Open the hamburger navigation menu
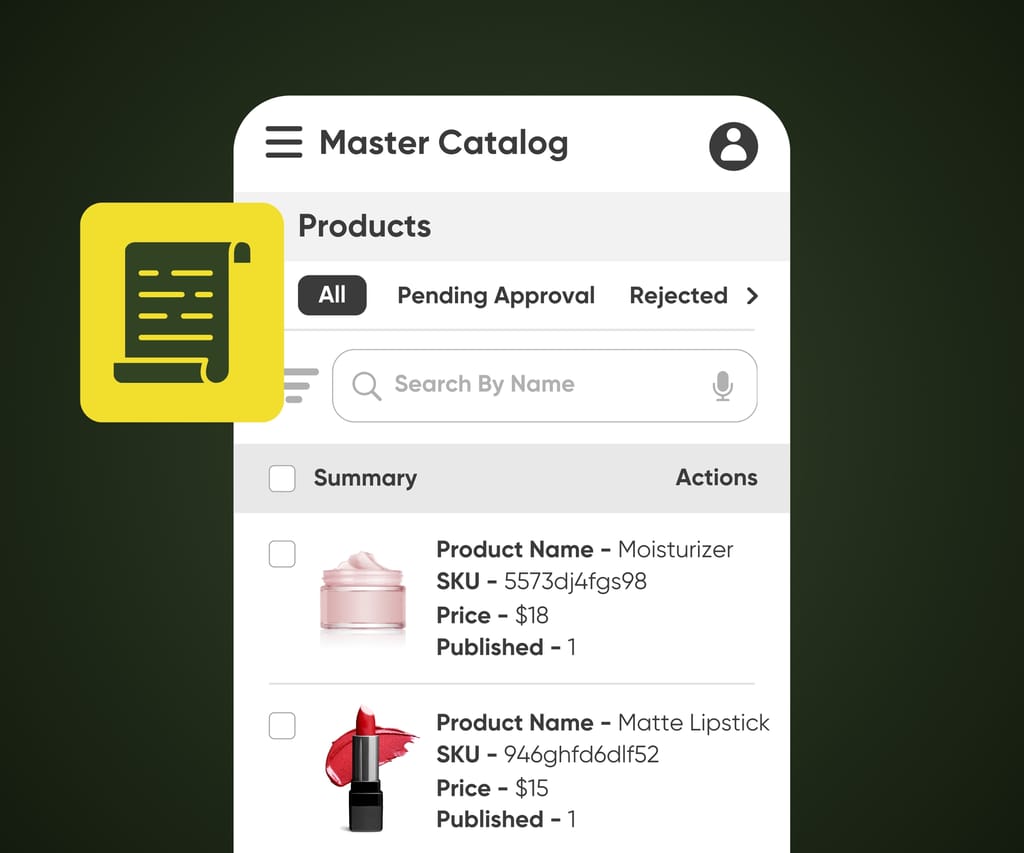1024x853 pixels. pos(284,142)
